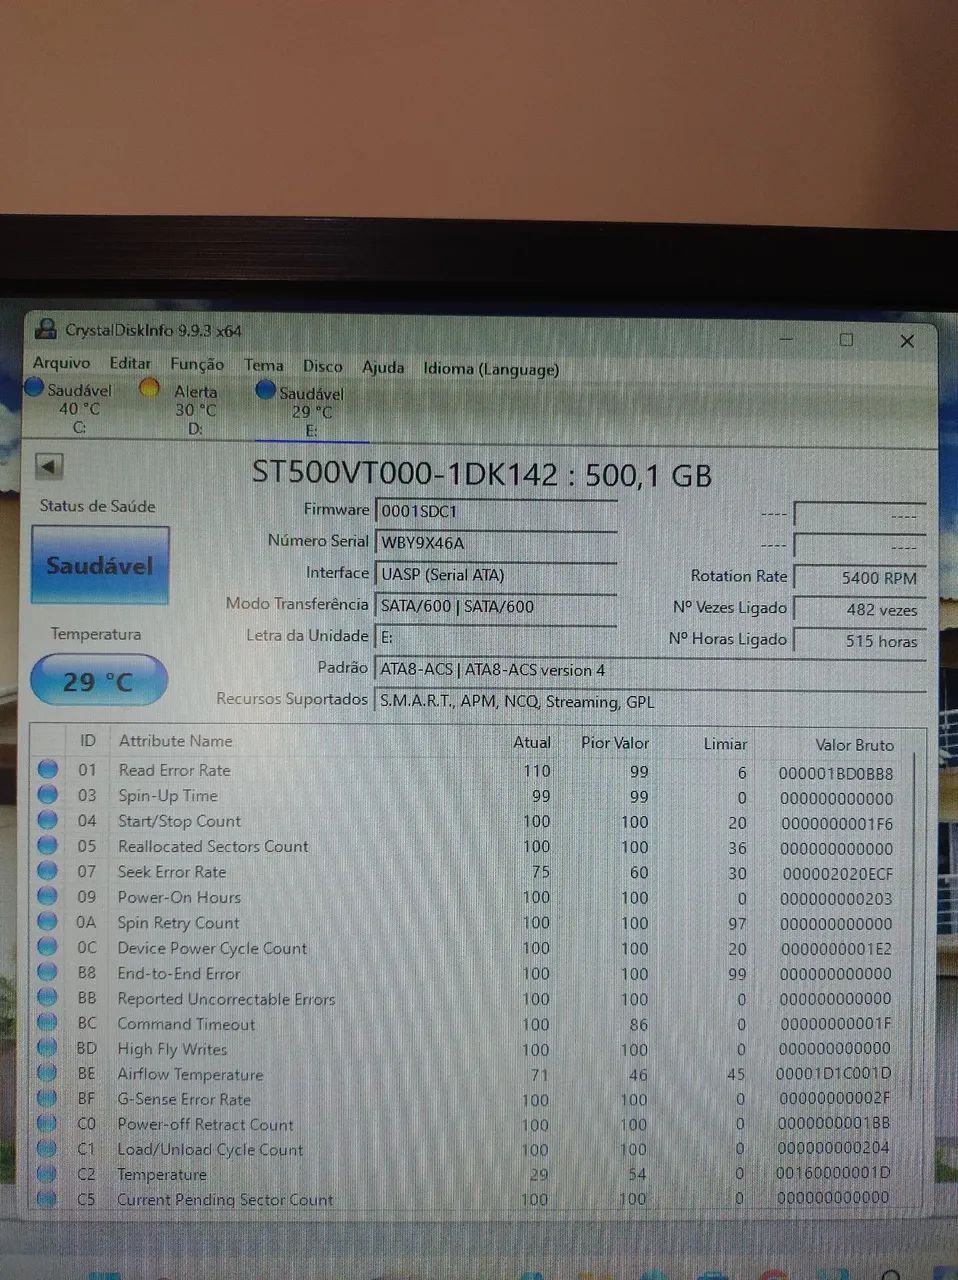Image resolution: width=958 pixels, height=1280 pixels.
Task: Select the Seek Error Rate attribute name
Action: [x=172, y=872]
